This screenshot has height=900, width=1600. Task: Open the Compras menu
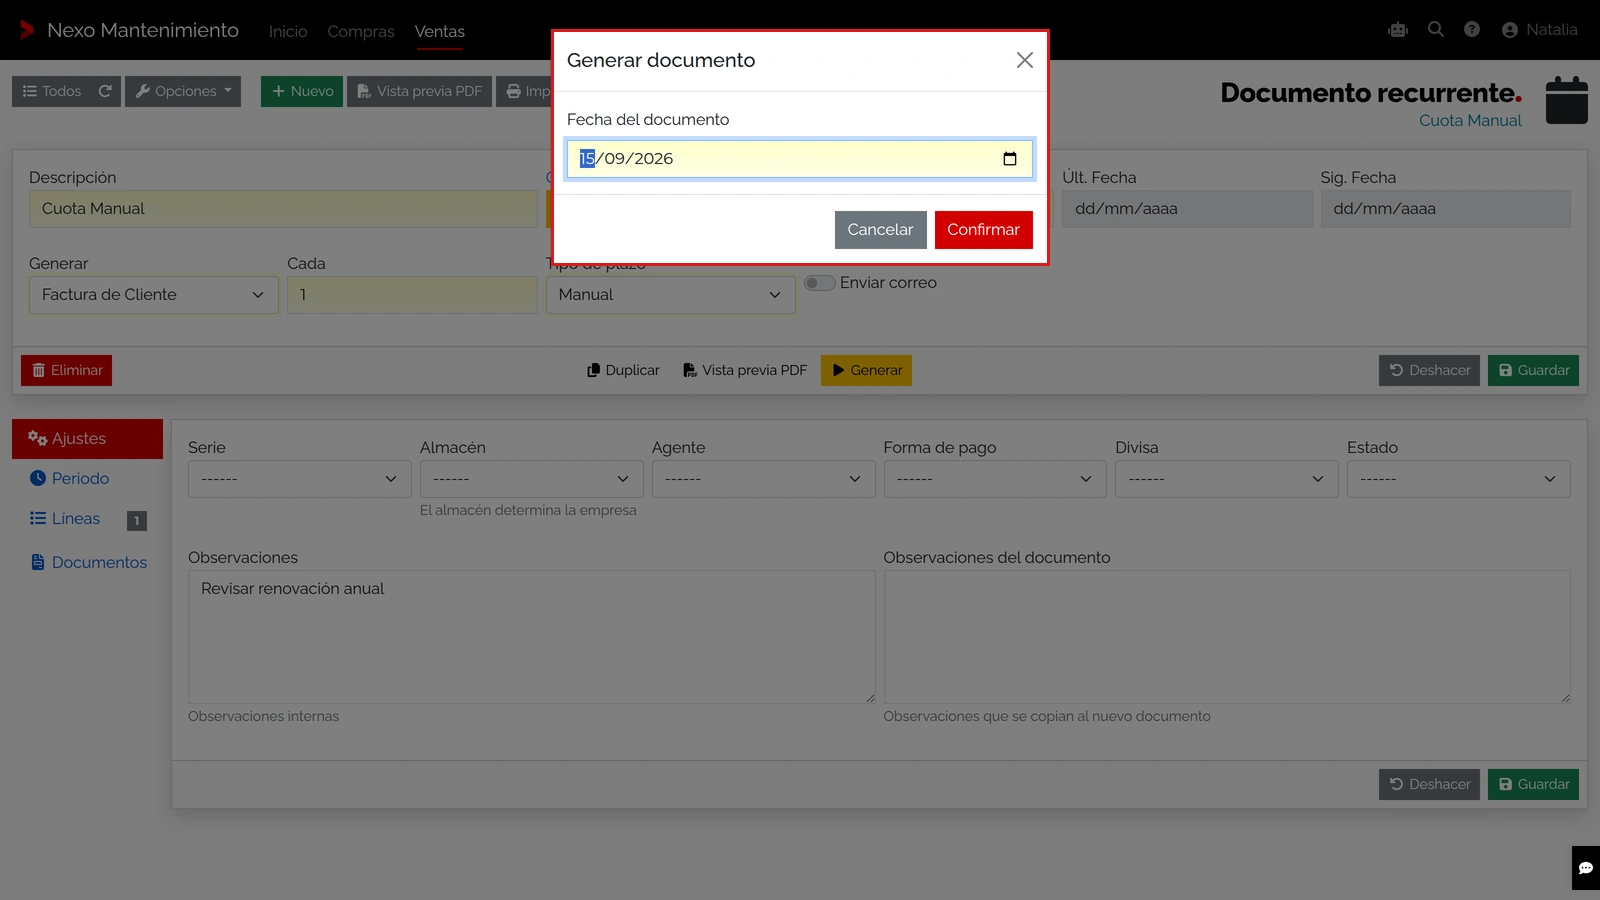[361, 32]
